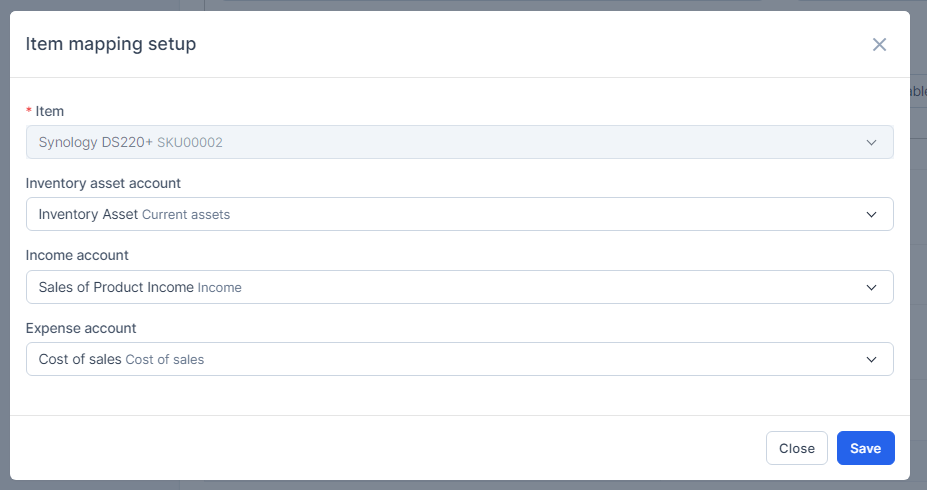Click the Item mapping setup title
The image size is (927, 490).
pos(110,44)
